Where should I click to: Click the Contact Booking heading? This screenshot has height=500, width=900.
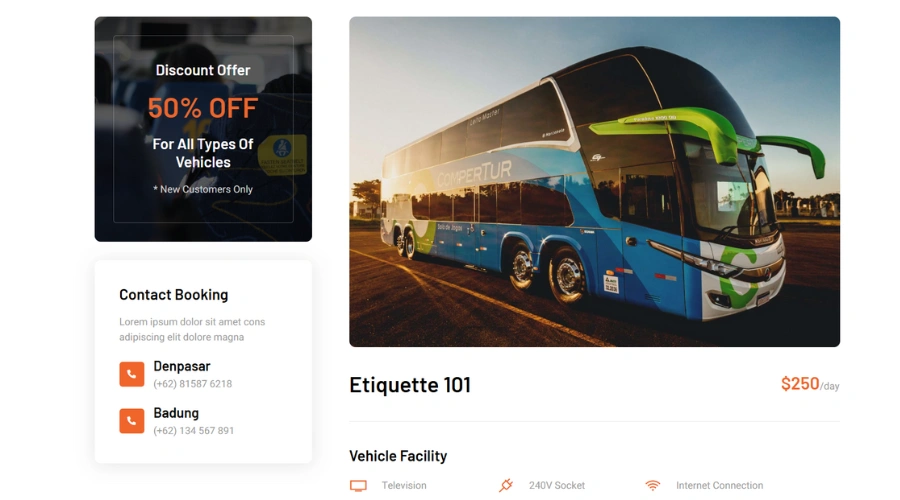pos(173,294)
